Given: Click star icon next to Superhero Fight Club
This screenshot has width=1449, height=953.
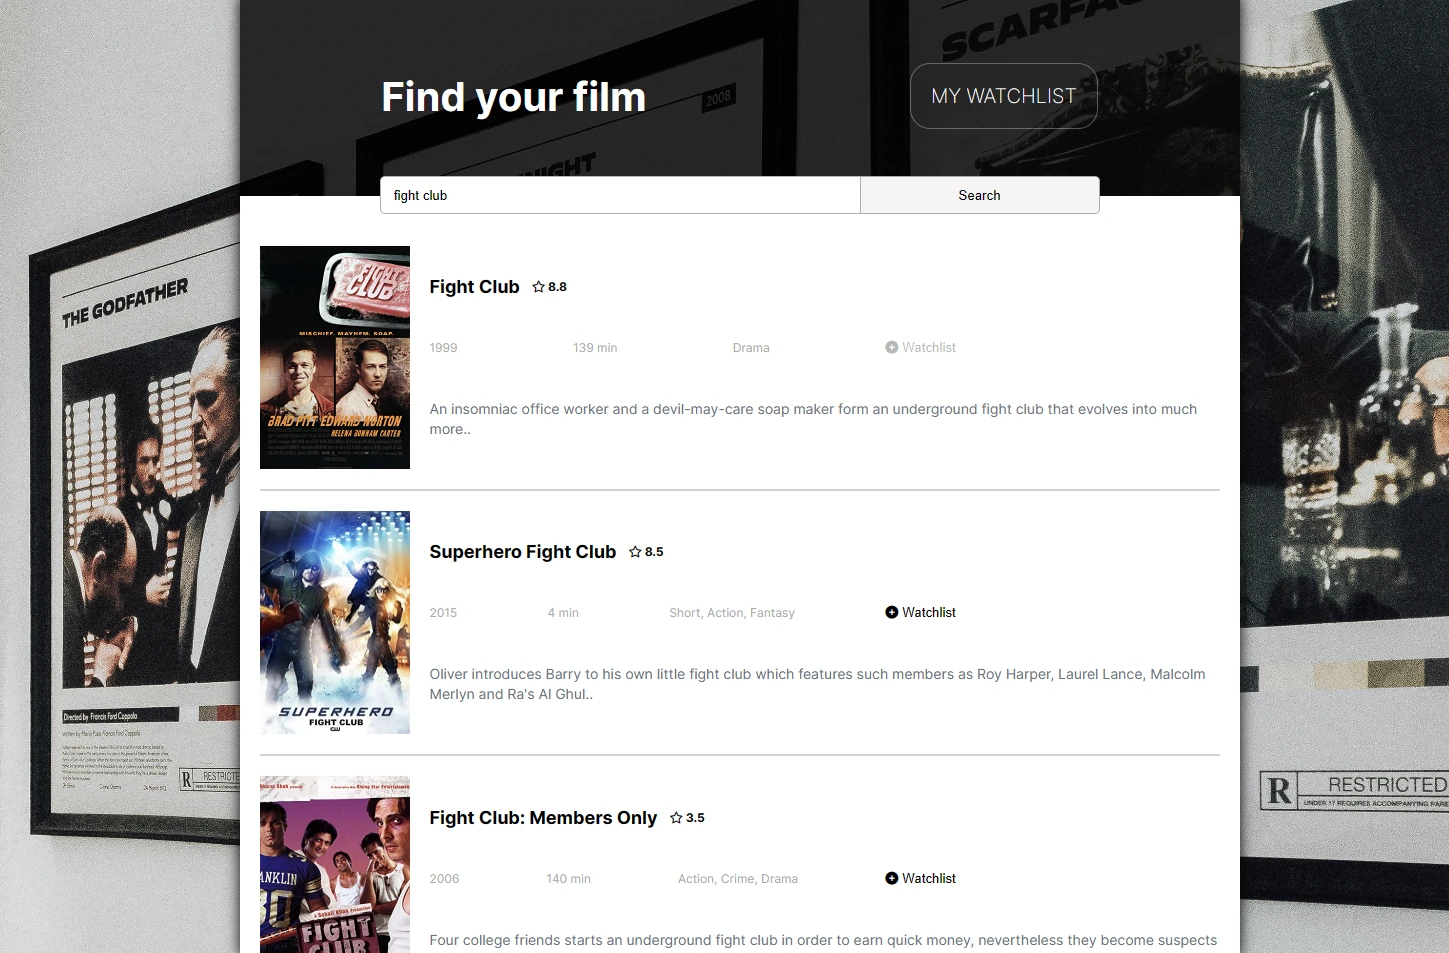Looking at the screenshot, I should [x=635, y=552].
